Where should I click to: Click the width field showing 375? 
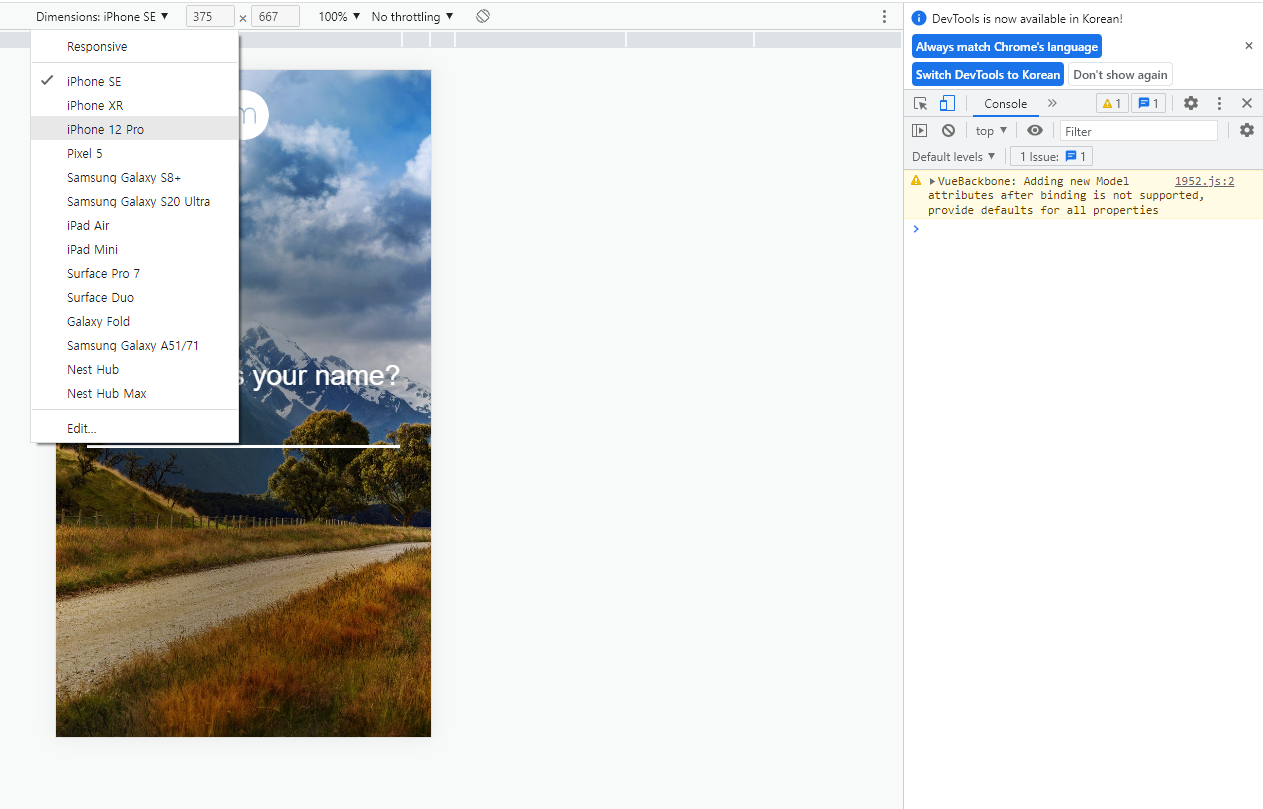click(x=210, y=17)
